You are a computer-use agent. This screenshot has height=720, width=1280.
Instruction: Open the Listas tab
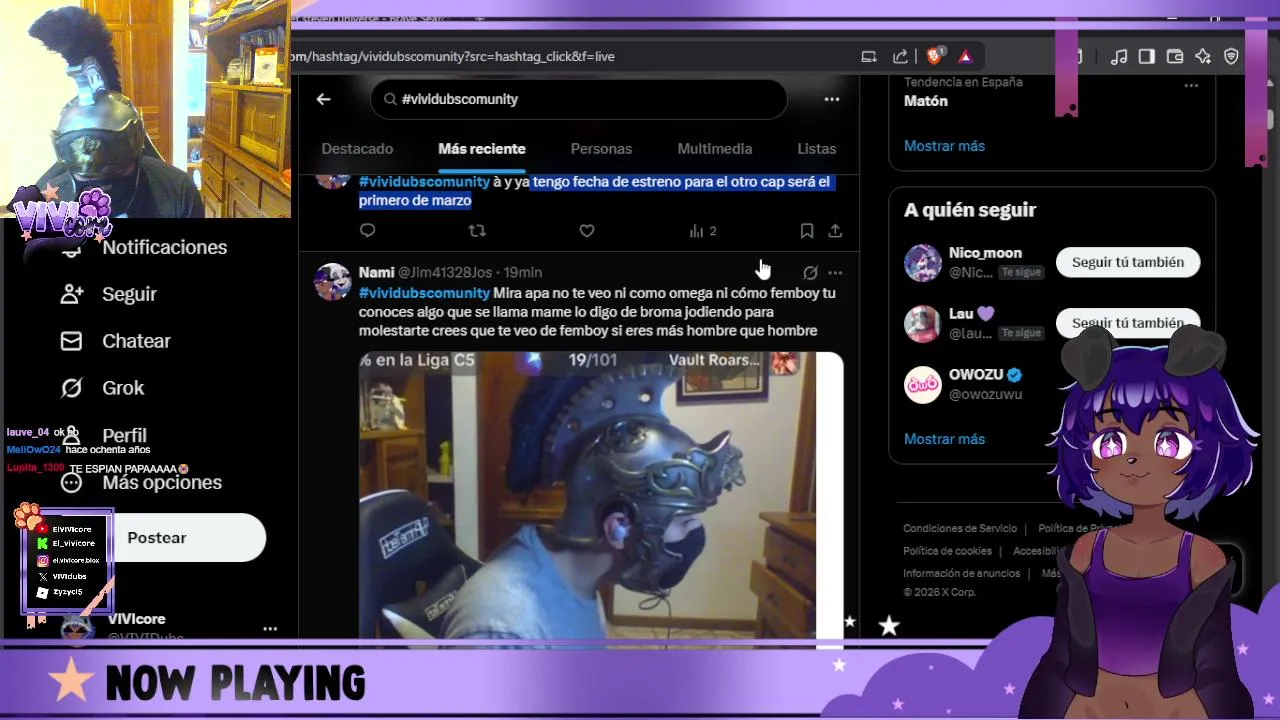pyautogui.click(x=816, y=148)
